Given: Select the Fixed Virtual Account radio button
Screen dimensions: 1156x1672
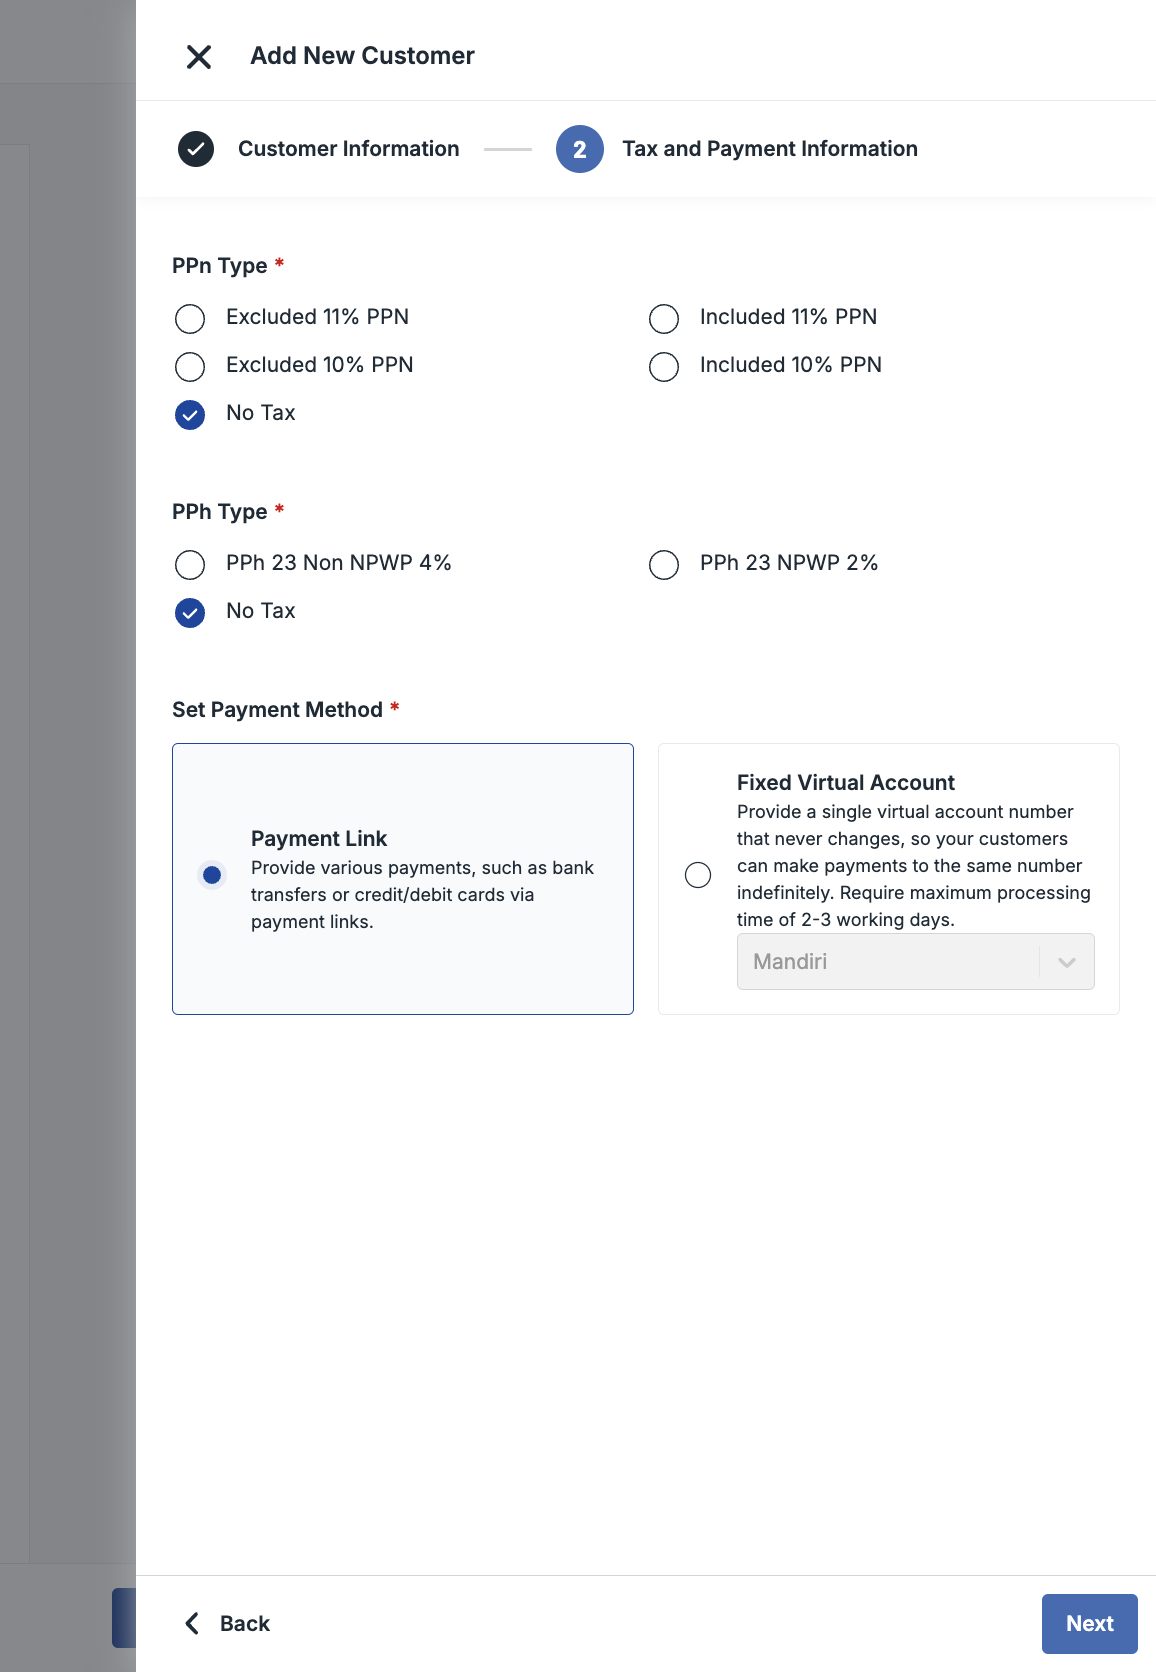Looking at the screenshot, I should (x=698, y=875).
